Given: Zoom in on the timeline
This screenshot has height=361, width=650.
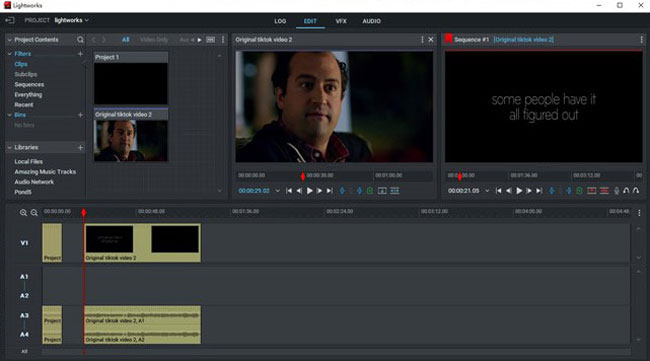Looking at the screenshot, I should [x=23, y=213].
